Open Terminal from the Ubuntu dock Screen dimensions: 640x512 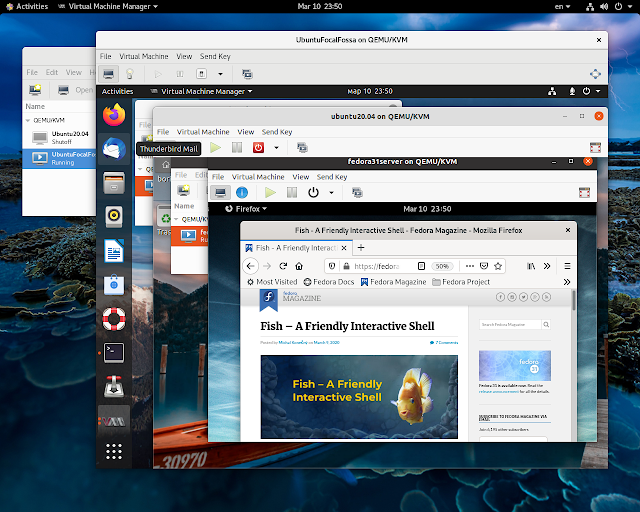(114, 352)
